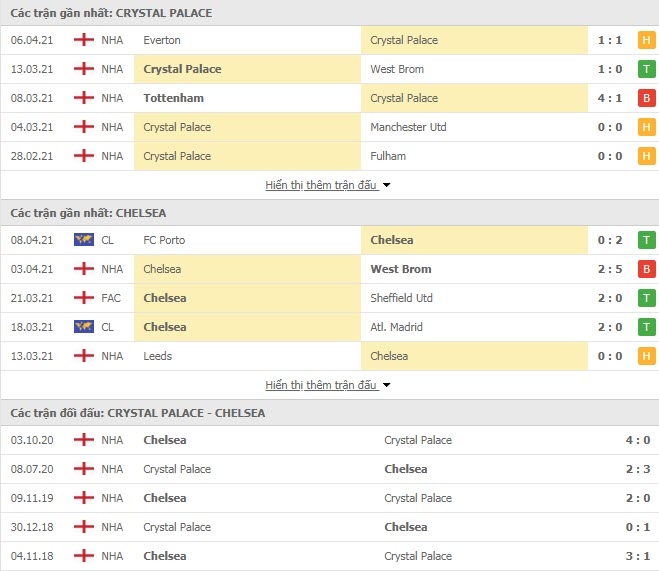Click the green T badge for West Brom 1:0 match

point(646,69)
